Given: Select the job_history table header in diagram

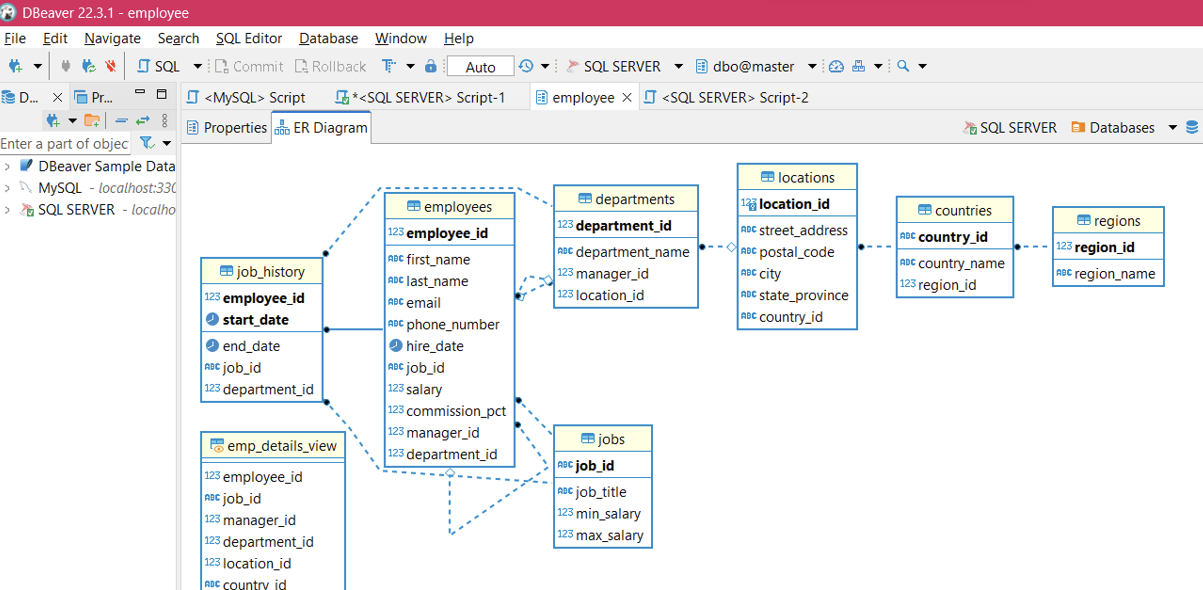Looking at the screenshot, I should point(262,271).
